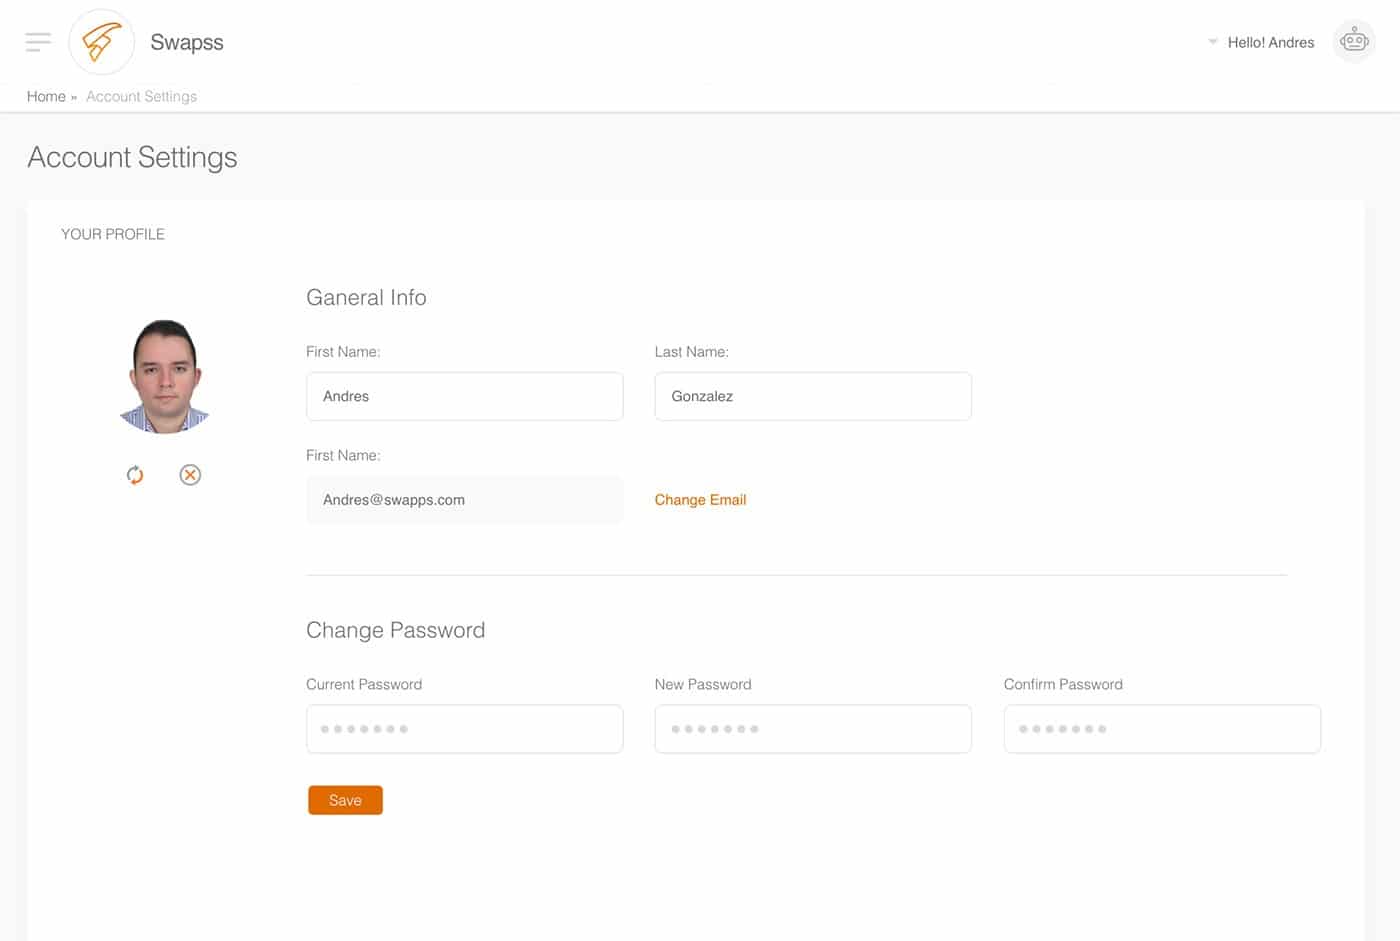Image resolution: width=1400 pixels, height=941 pixels.
Task: Click the Account Settings breadcrumb
Action: (x=141, y=96)
